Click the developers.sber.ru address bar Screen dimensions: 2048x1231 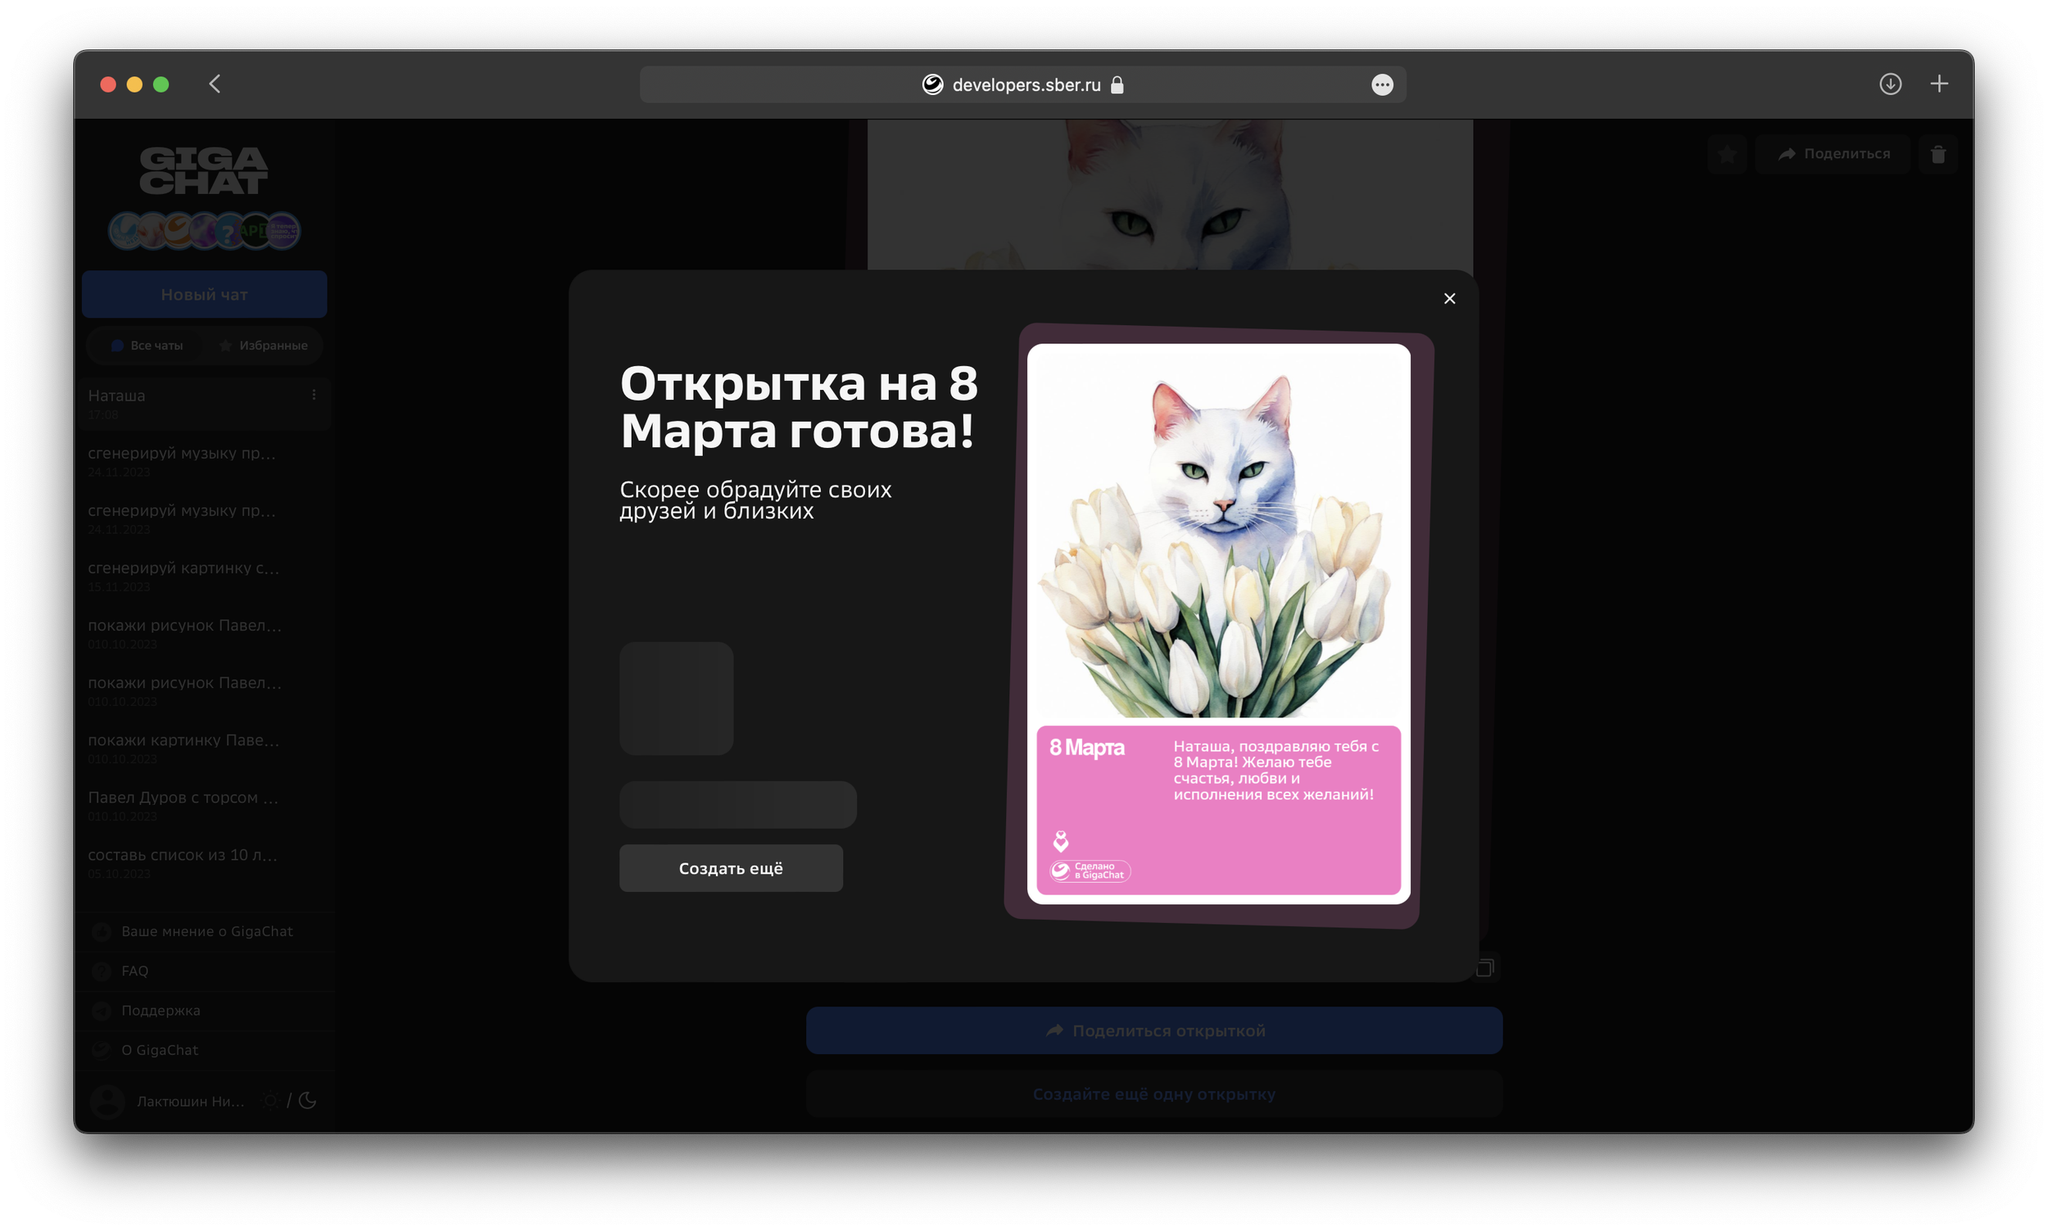point(1023,85)
